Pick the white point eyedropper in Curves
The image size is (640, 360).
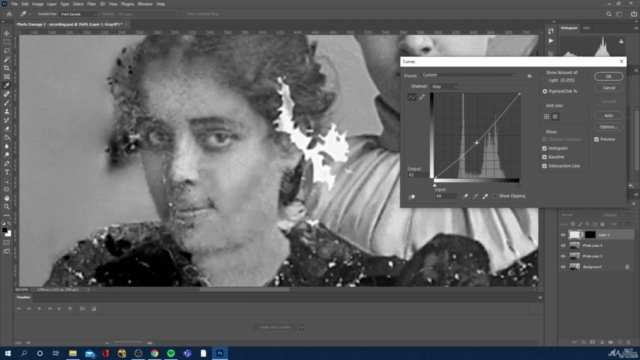pyautogui.click(x=485, y=196)
